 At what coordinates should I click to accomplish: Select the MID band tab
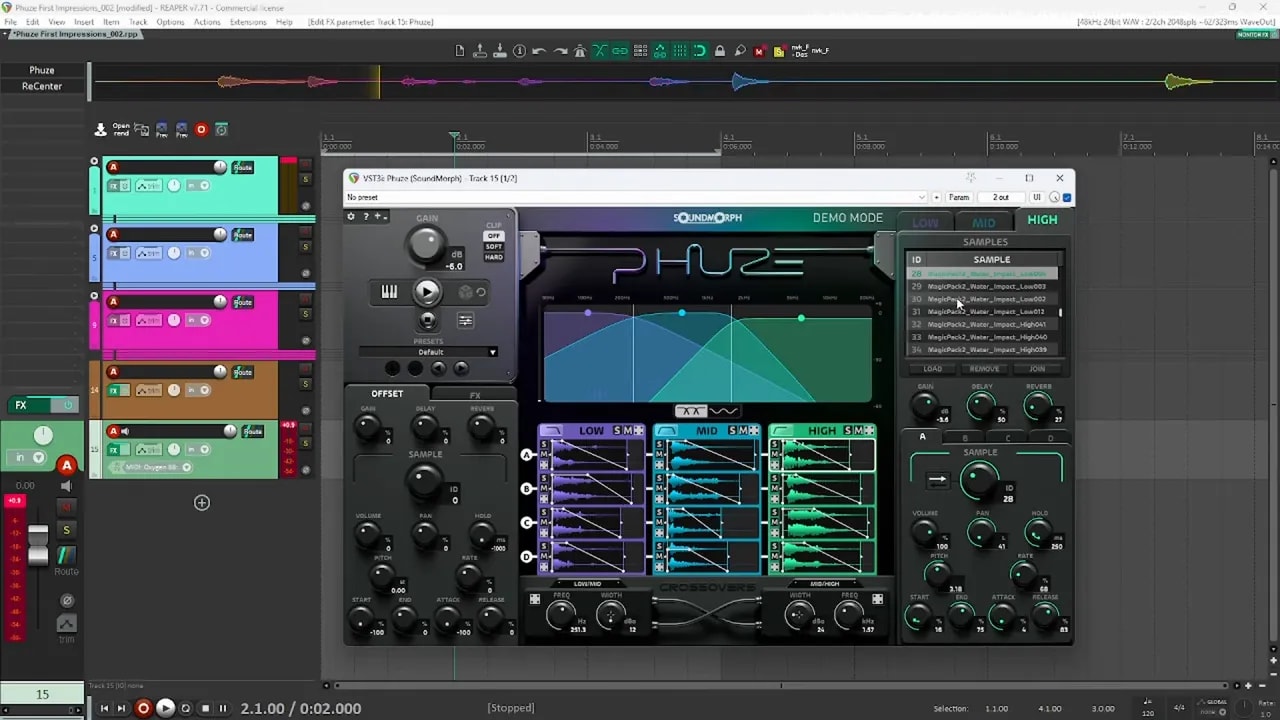coord(983,223)
